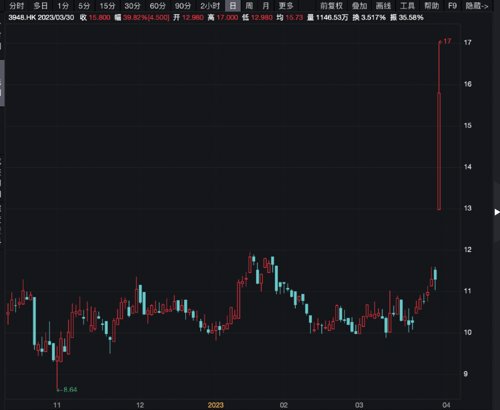Expand the right panel arrow handle
Screen dimensions: 500x410
tap(497, 212)
